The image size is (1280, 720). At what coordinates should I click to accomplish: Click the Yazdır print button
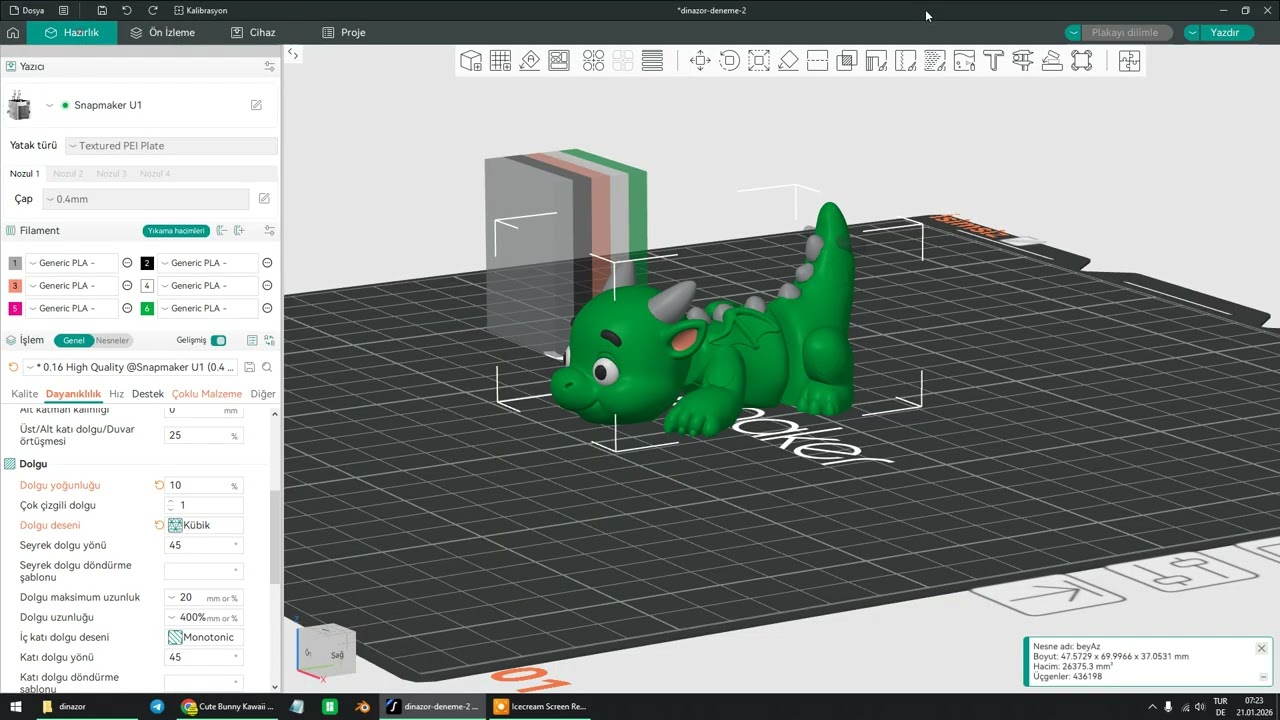pos(1225,32)
